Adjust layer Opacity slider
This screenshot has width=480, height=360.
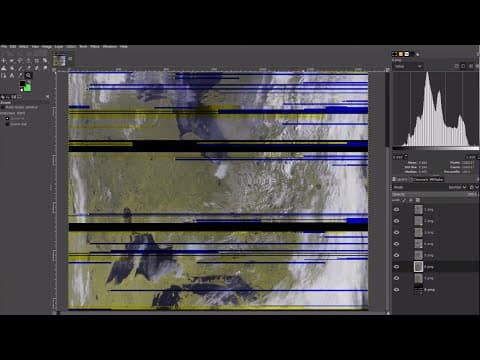(x=435, y=194)
